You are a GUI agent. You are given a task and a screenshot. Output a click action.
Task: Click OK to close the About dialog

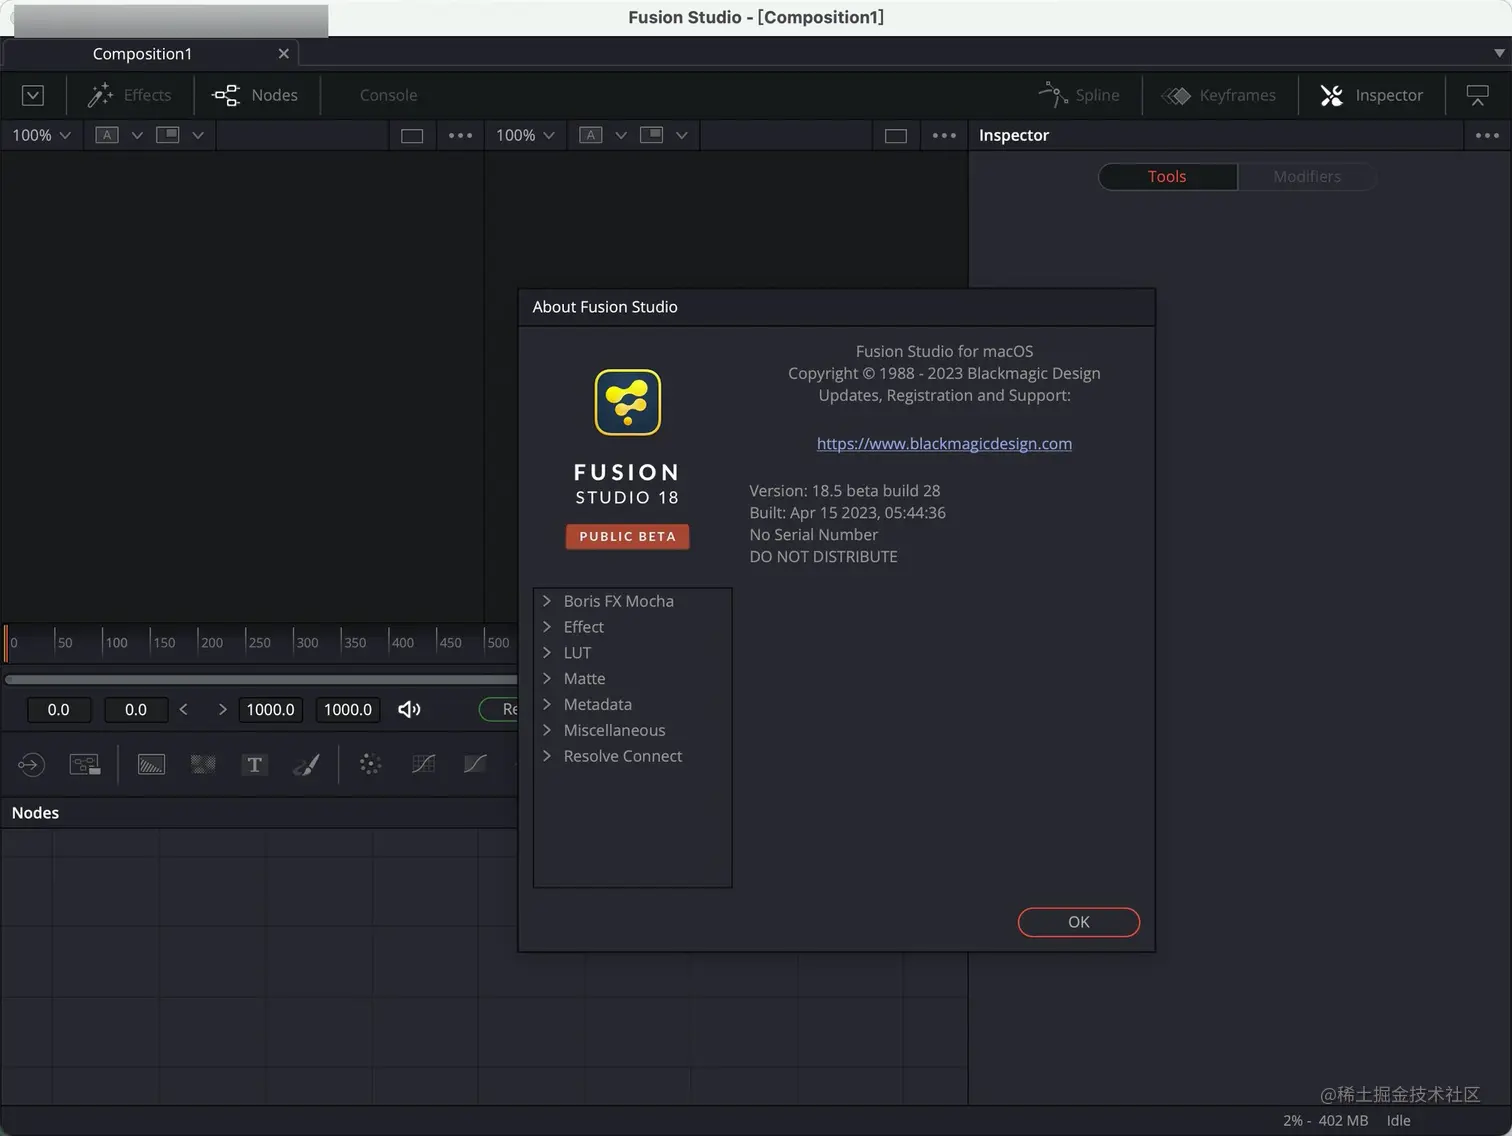(1079, 922)
